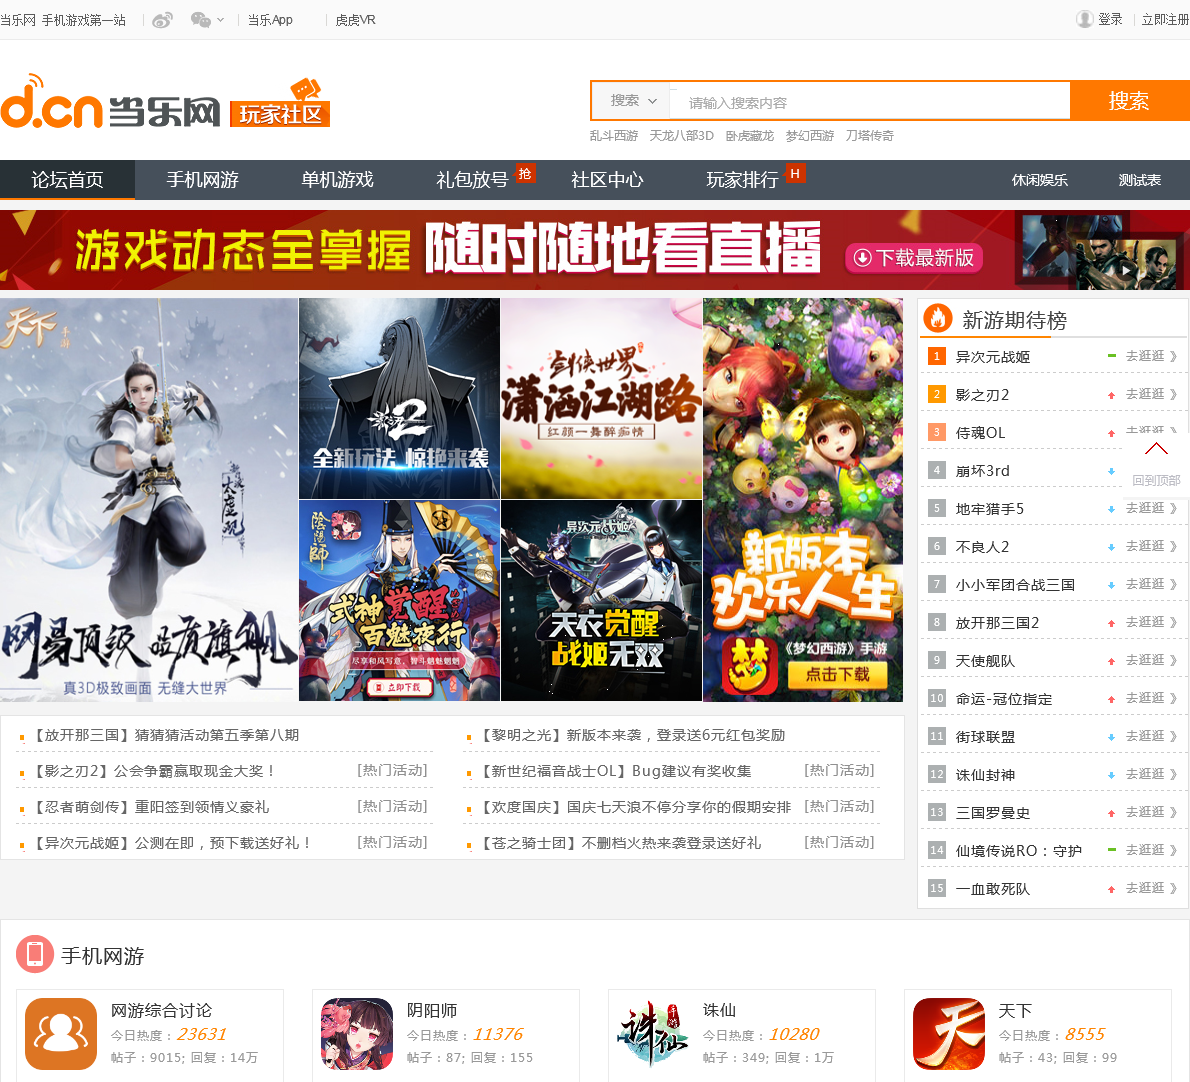The image size is (1190, 1082).
Task: Open the 乱斗西游 hot search link
Action: click(x=614, y=135)
